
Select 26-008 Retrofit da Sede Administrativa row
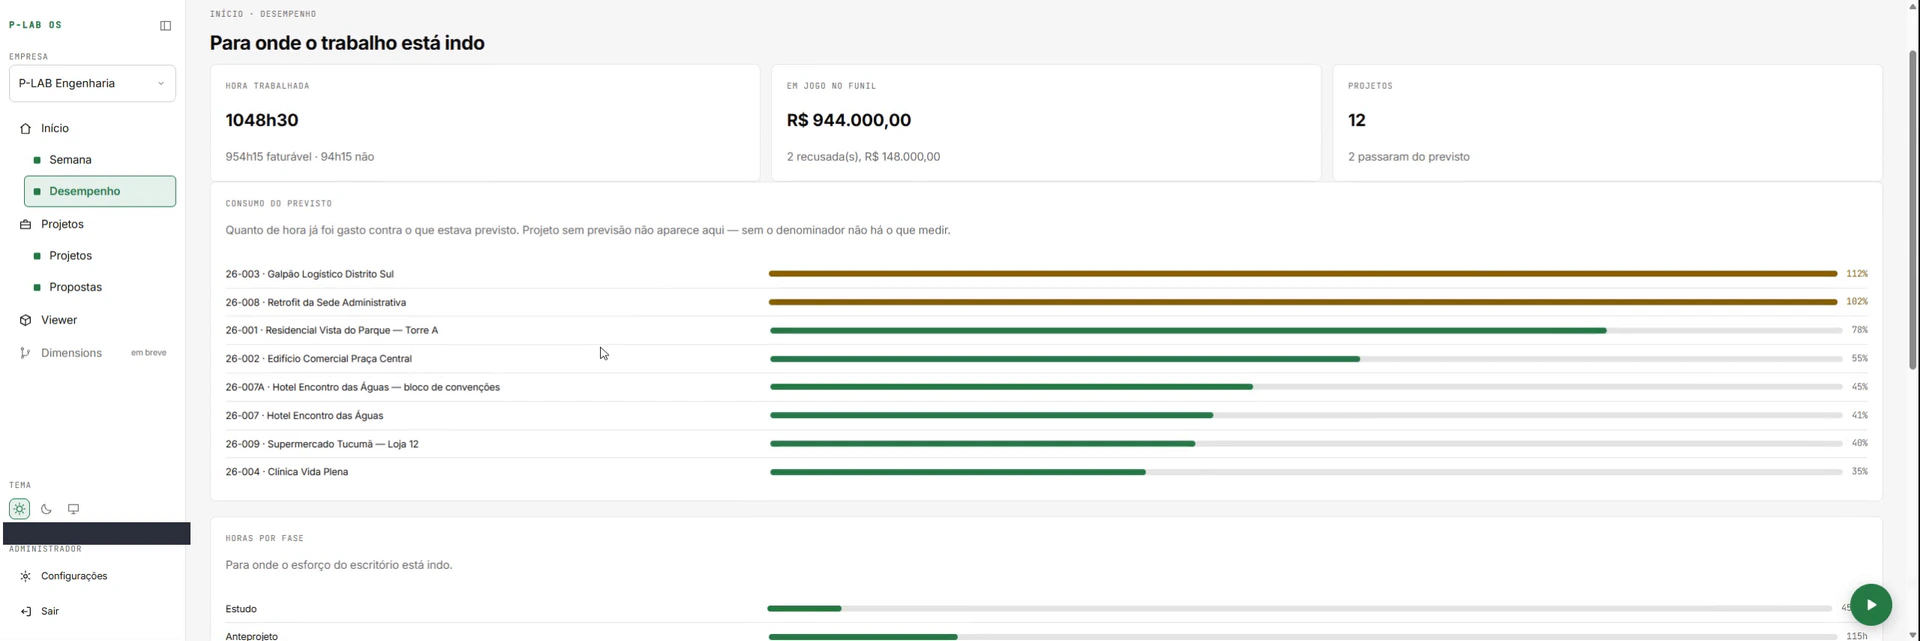click(x=1046, y=302)
